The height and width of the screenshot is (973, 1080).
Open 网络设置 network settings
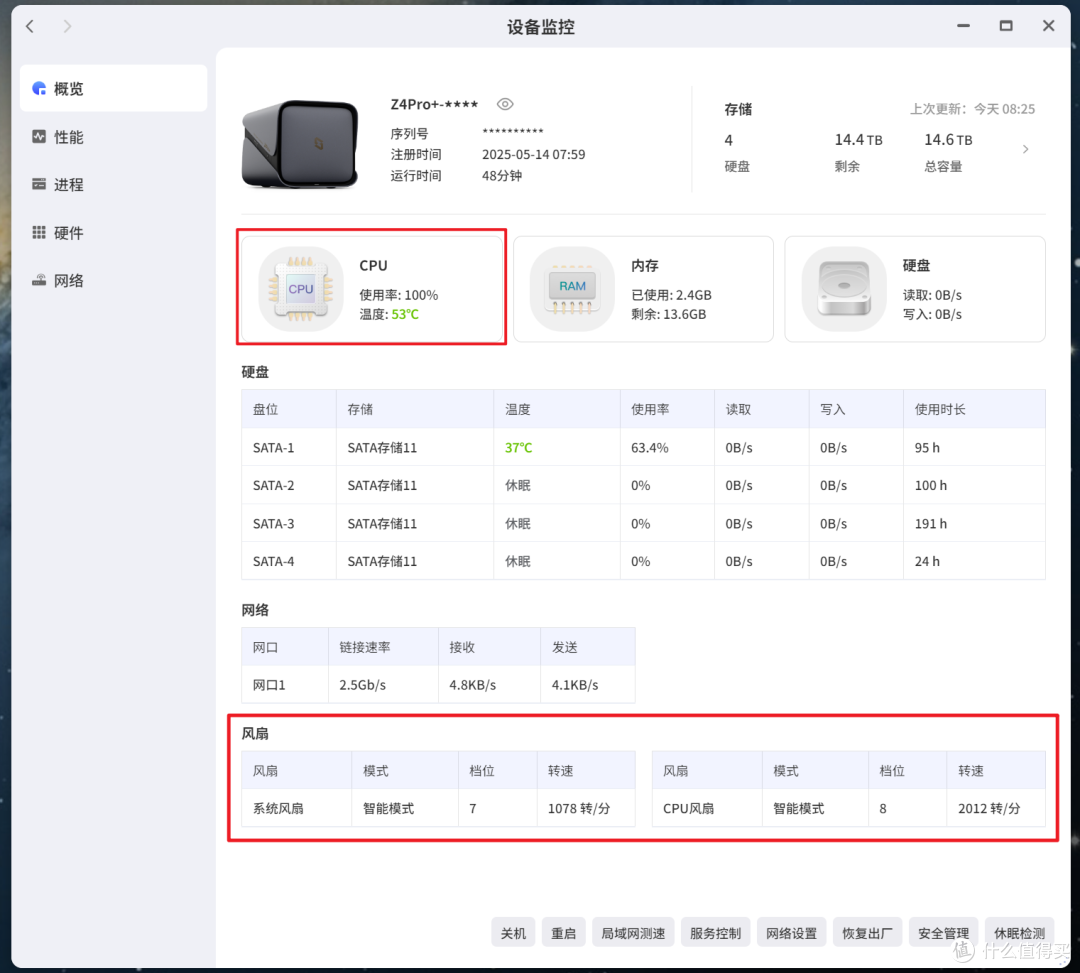(x=791, y=933)
